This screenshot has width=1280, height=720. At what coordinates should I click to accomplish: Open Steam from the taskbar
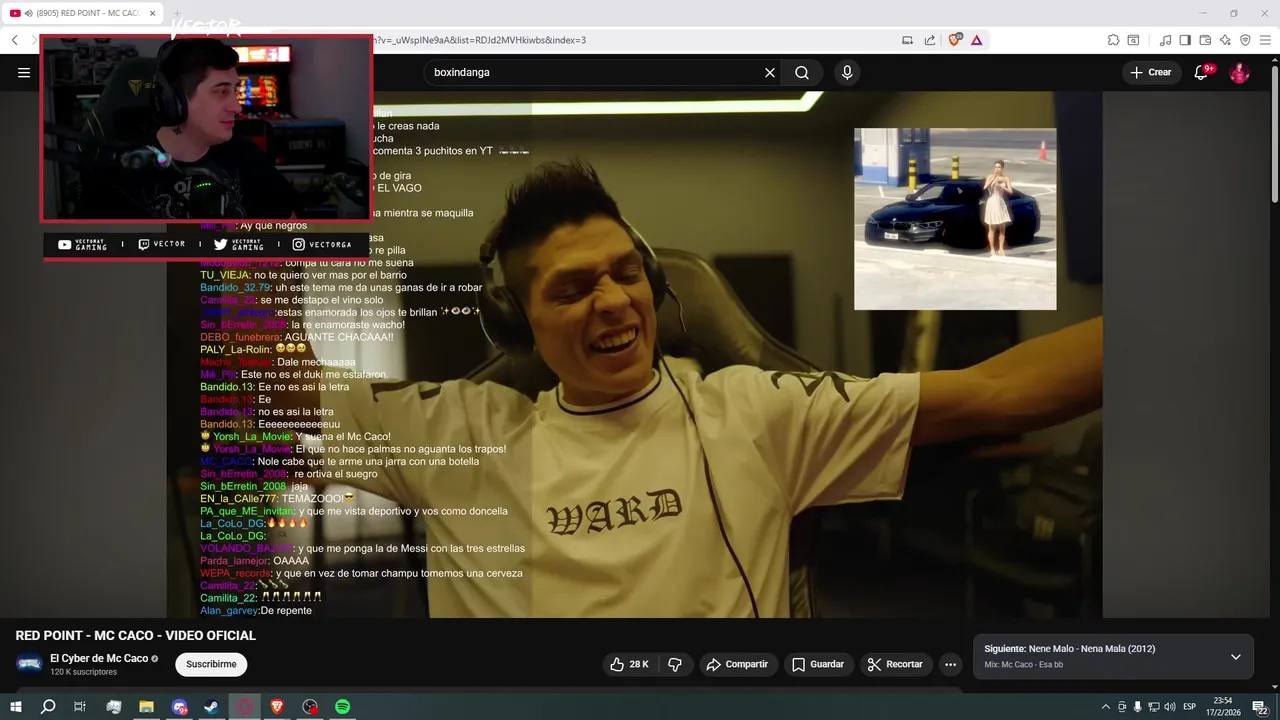pos(211,707)
